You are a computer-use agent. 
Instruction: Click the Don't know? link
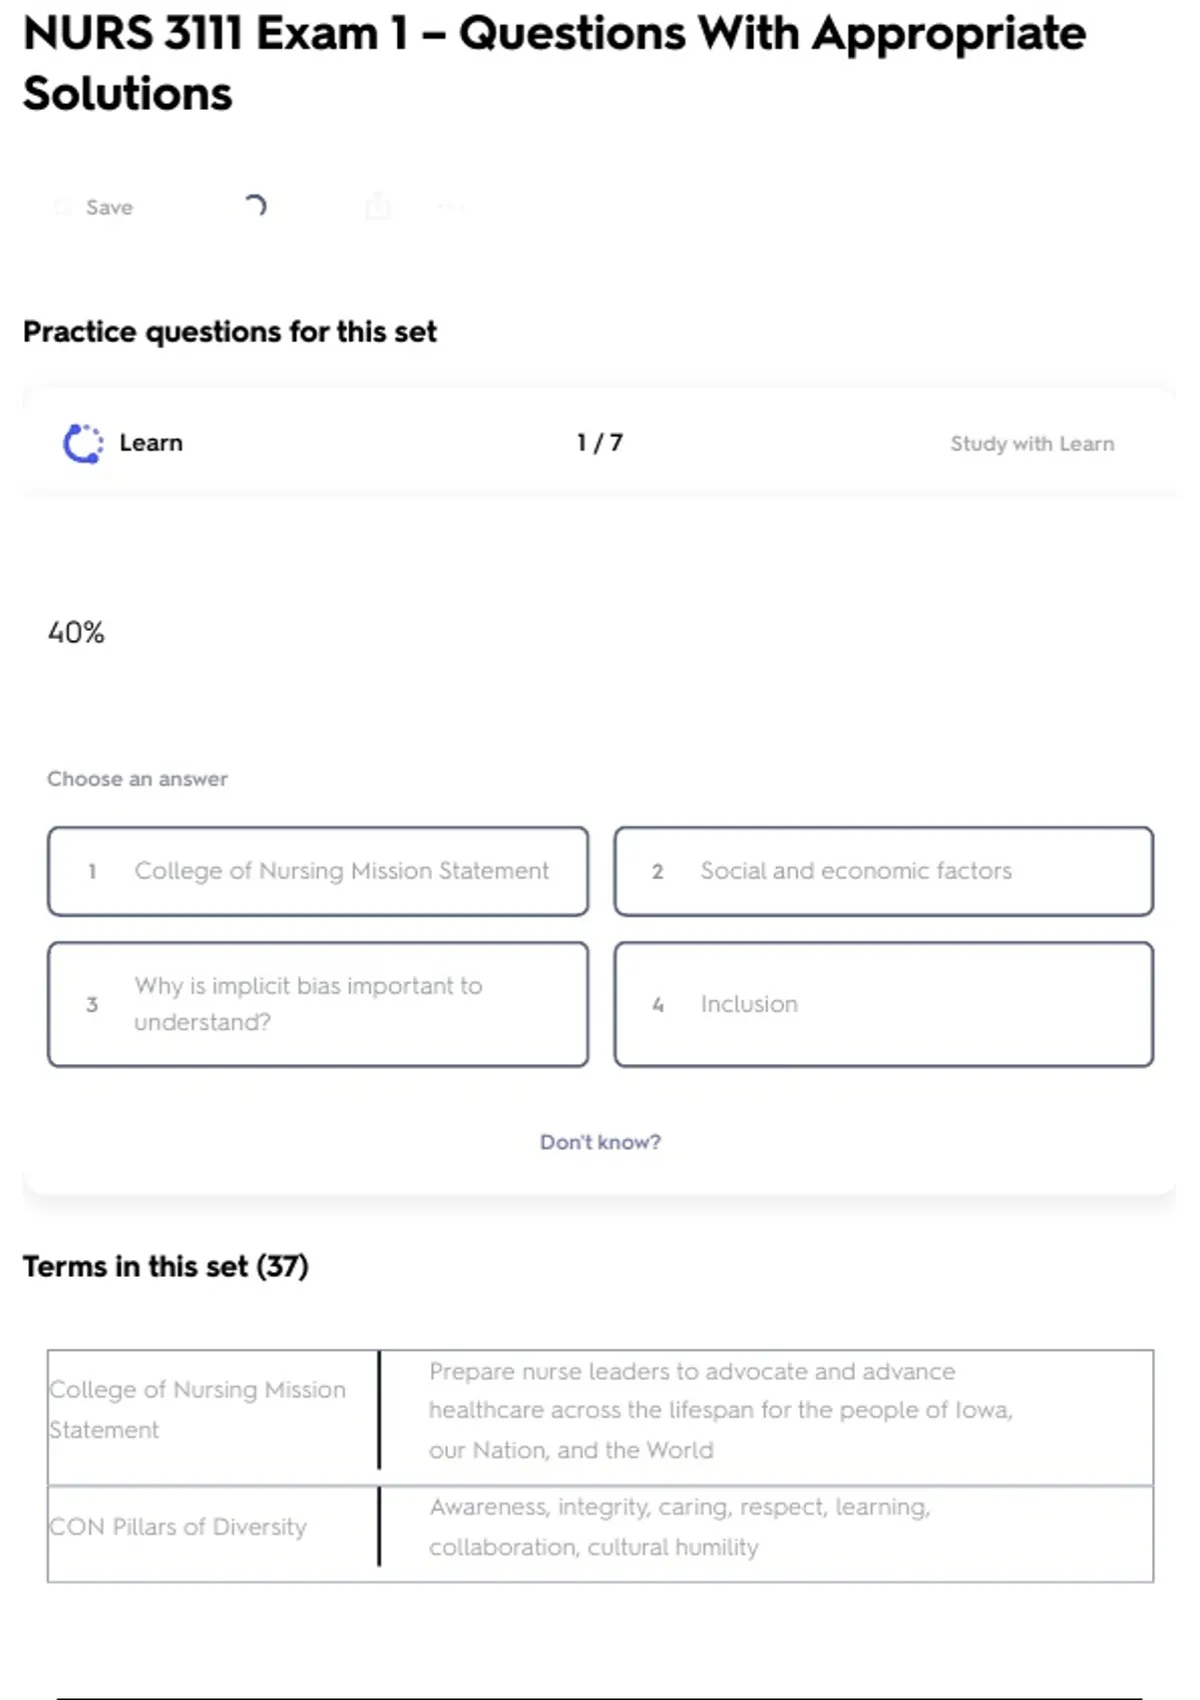pos(600,1142)
